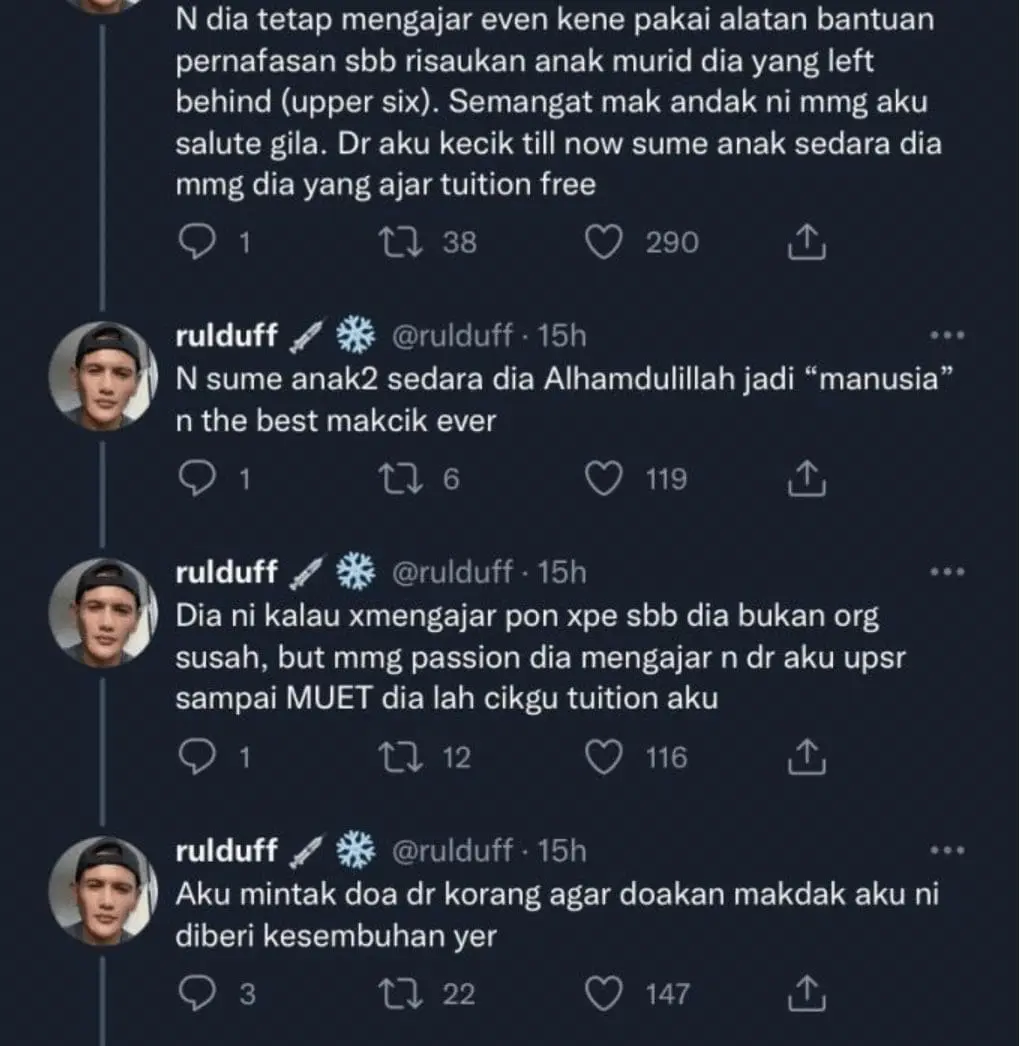Open the 15h timestamp on the MUET tweet
Image resolution: width=1020 pixels, height=1046 pixels.
click(562, 573)
